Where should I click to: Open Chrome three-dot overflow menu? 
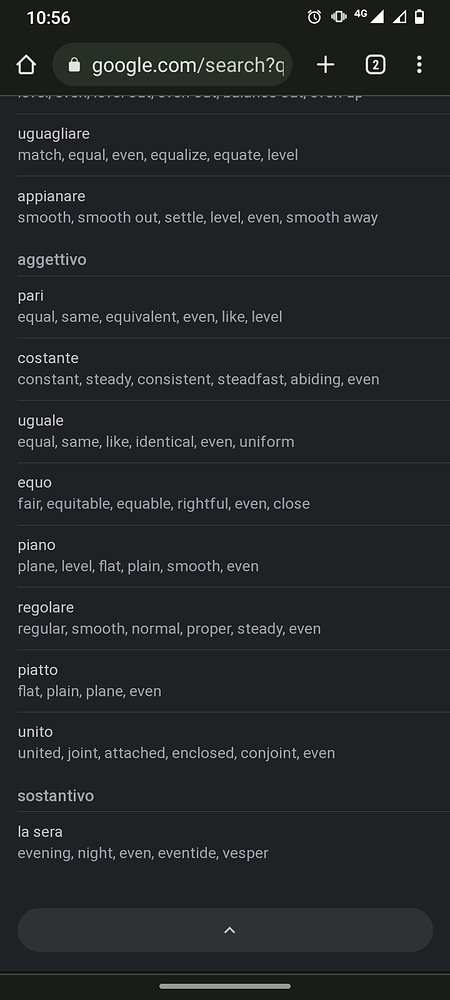pyautogui.click(x=419, y=64)
